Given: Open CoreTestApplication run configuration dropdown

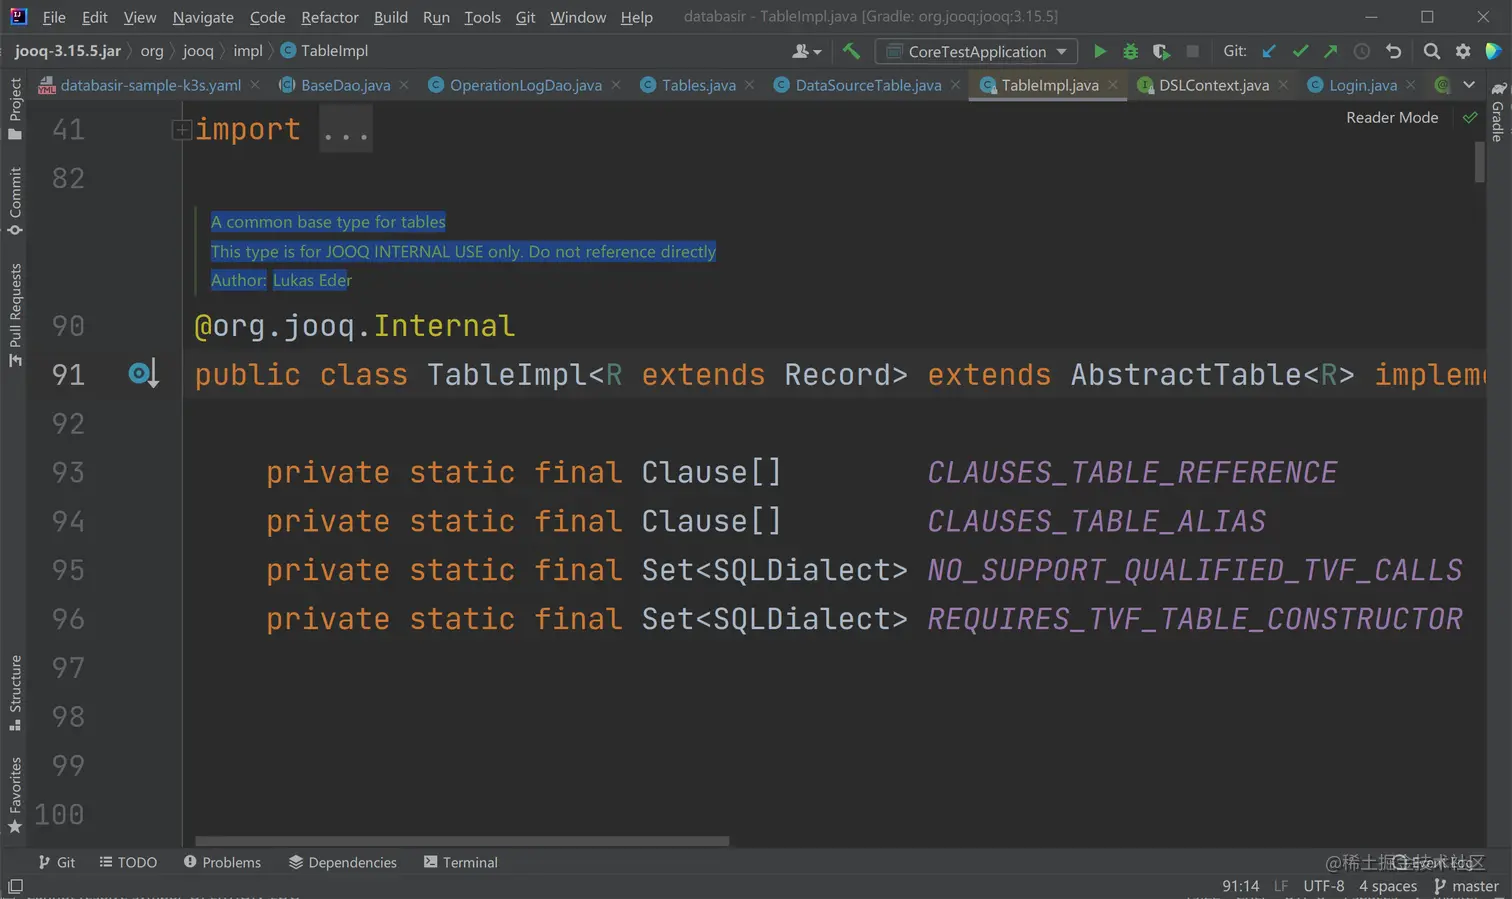Looking at the screenshot, I should coord(976,51).
